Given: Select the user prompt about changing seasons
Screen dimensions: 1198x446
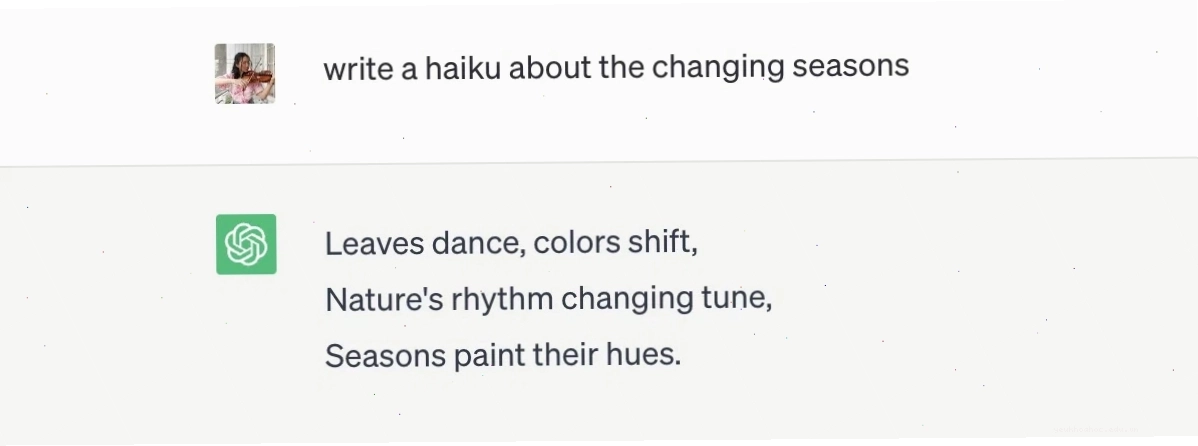Looking at the screenshot, I should pyautogui.click(x=616, y=68).
